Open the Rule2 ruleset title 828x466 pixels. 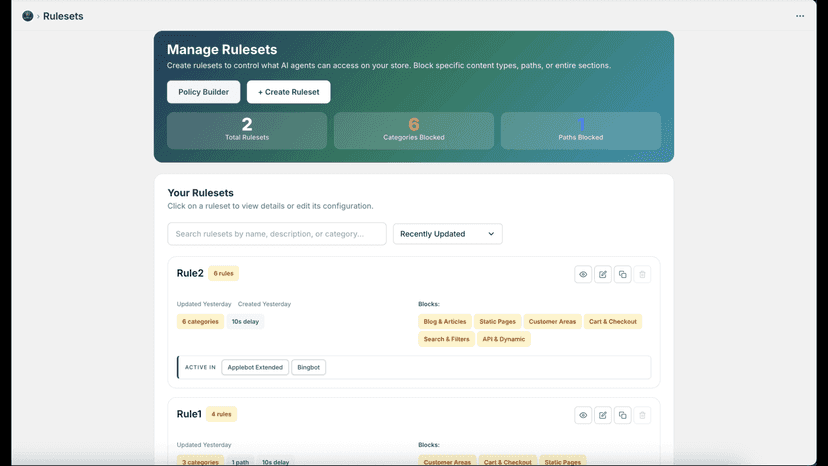190,273
